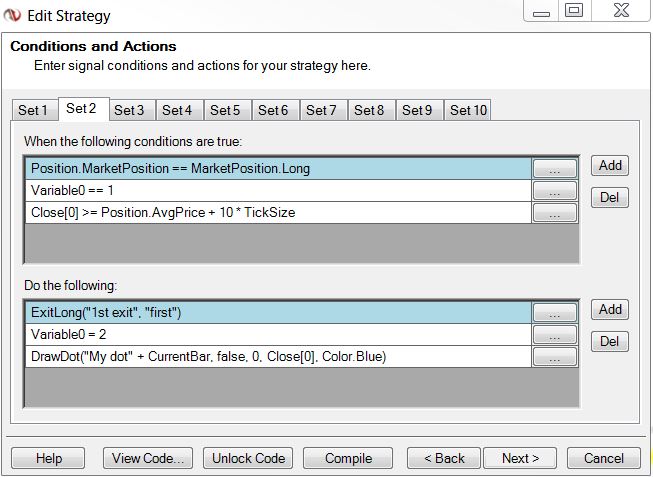
Task: Add a new action with lower Add button
Action: [x=610, y=309]
